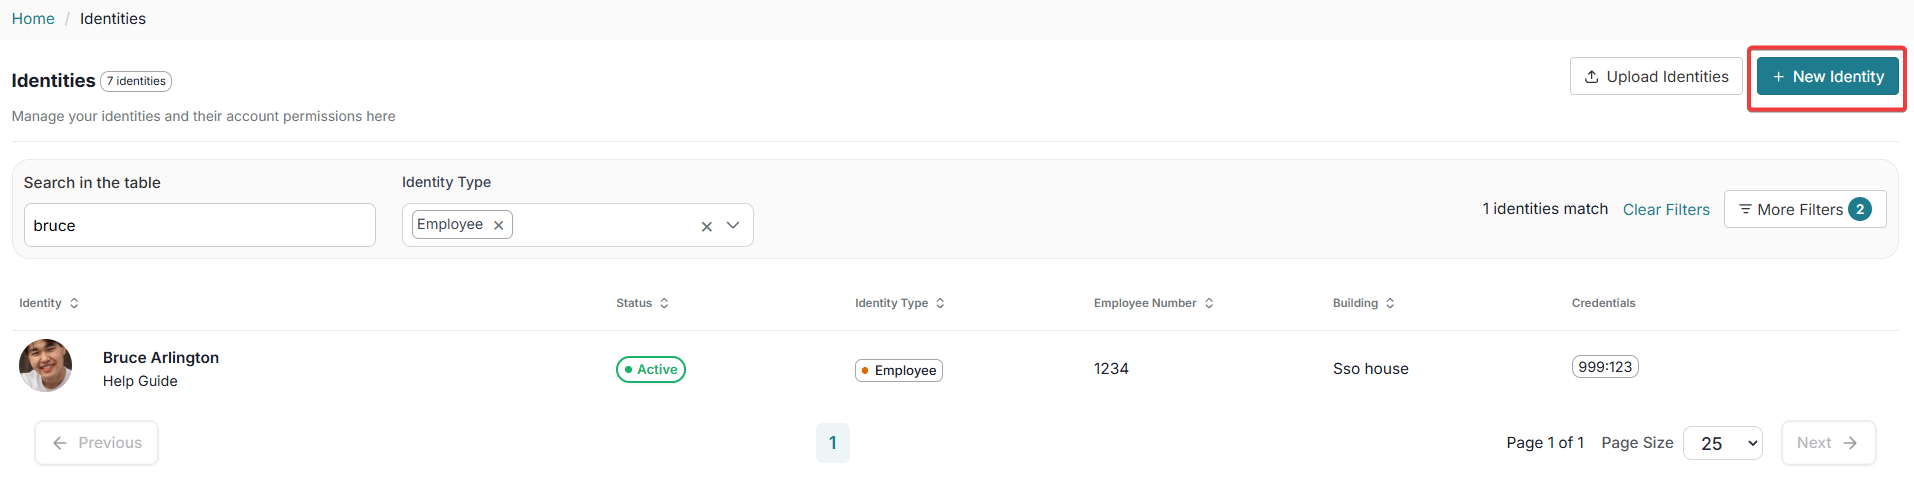Click the table search field
This screenshot has width=1914, height=487.
pyautogui.click(x=200, y=226)
